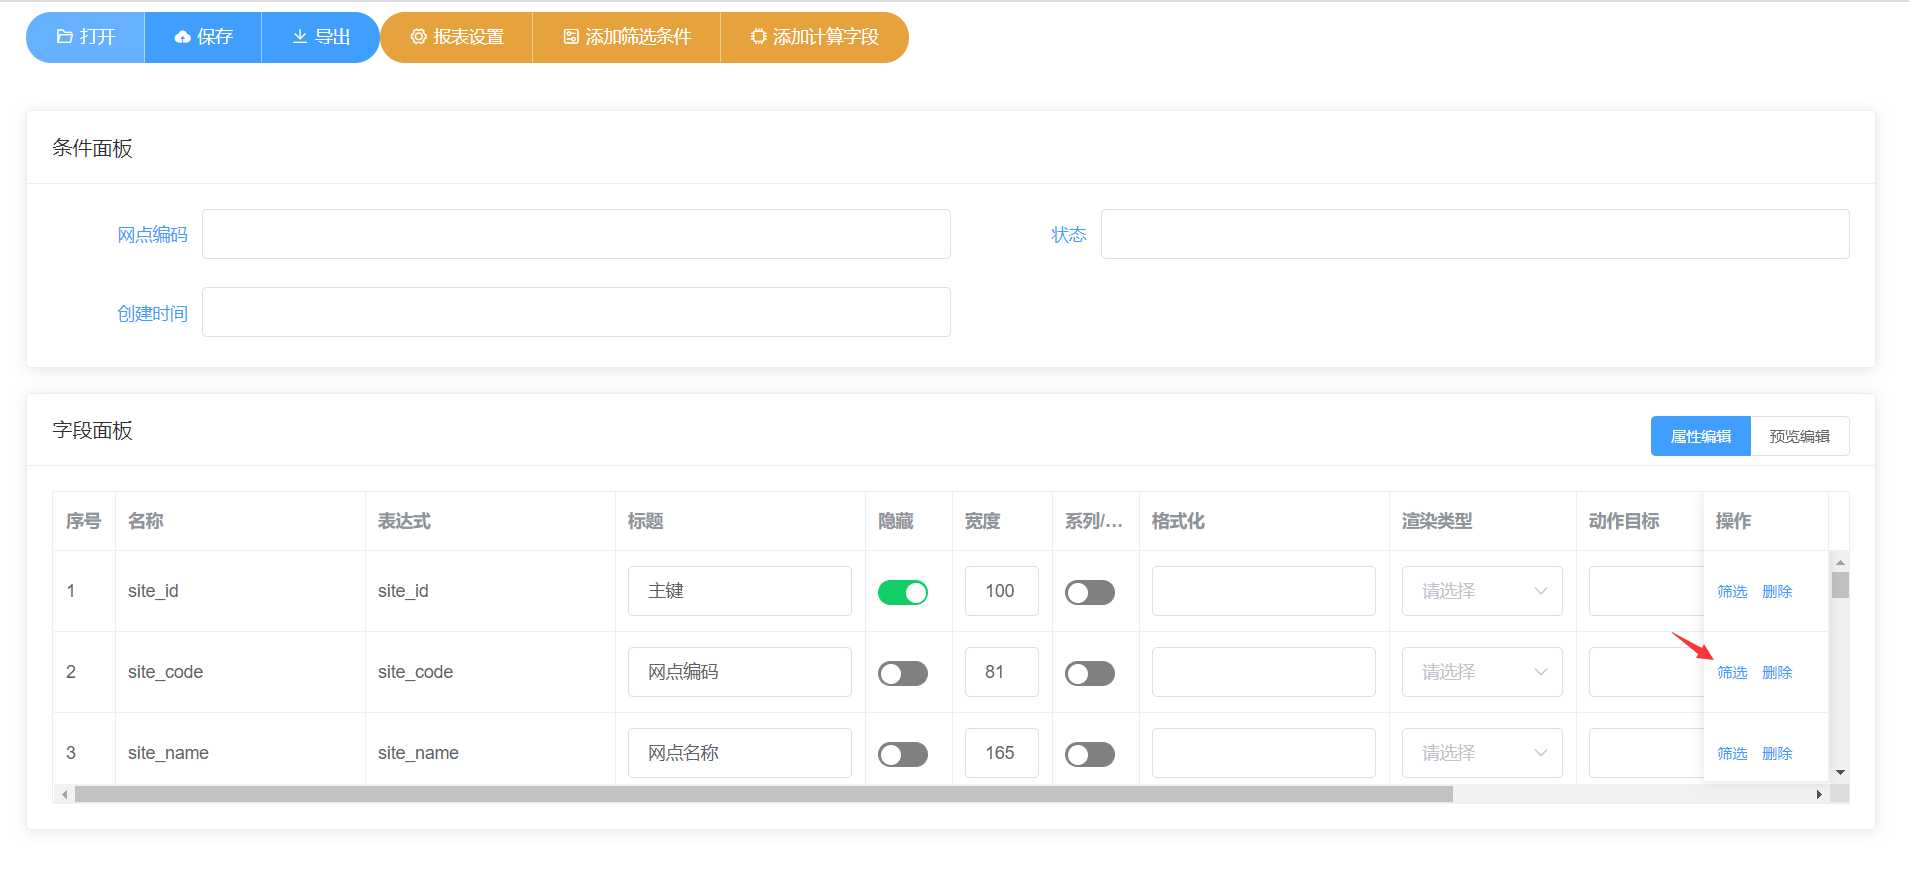1909x895 pixels.
Task: Disable hidden toggle for site_id row
Action: pyautogui.click(x=903, y=592)
